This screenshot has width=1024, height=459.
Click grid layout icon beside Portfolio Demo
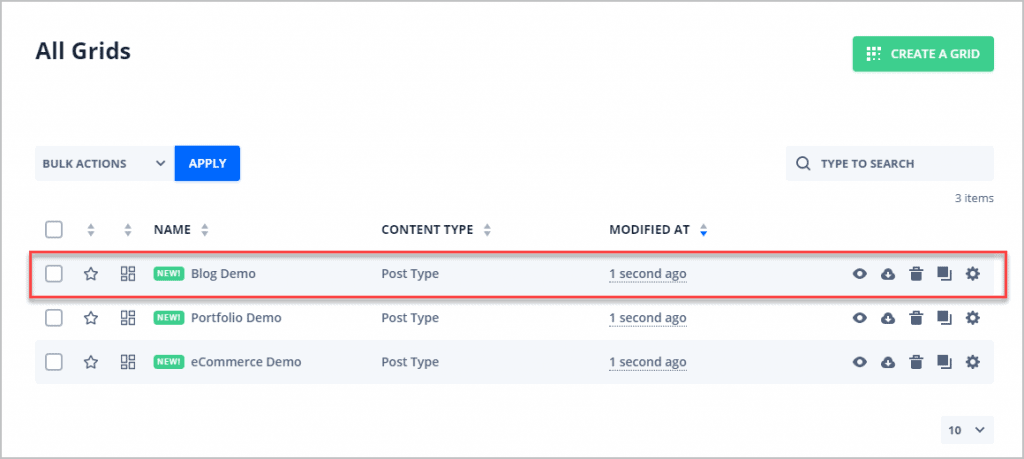click(127, 318)
